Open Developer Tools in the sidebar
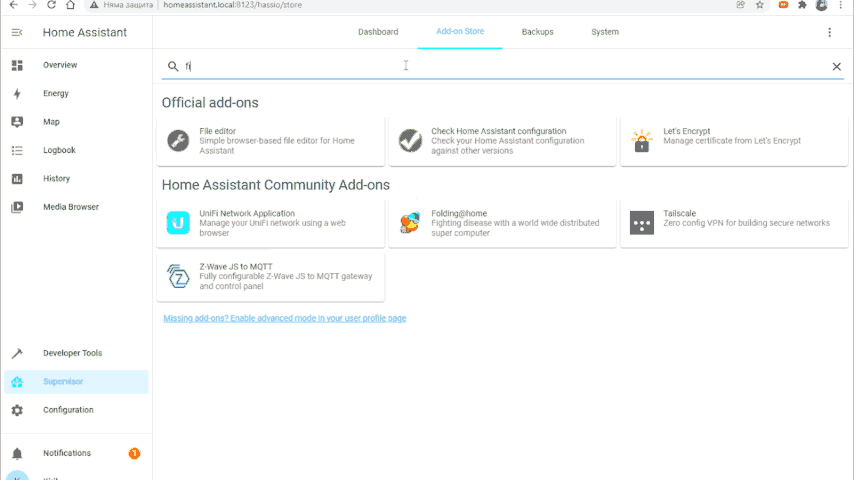Image resolution: width=854 pixels, height=480 pixels. point(76,353)
